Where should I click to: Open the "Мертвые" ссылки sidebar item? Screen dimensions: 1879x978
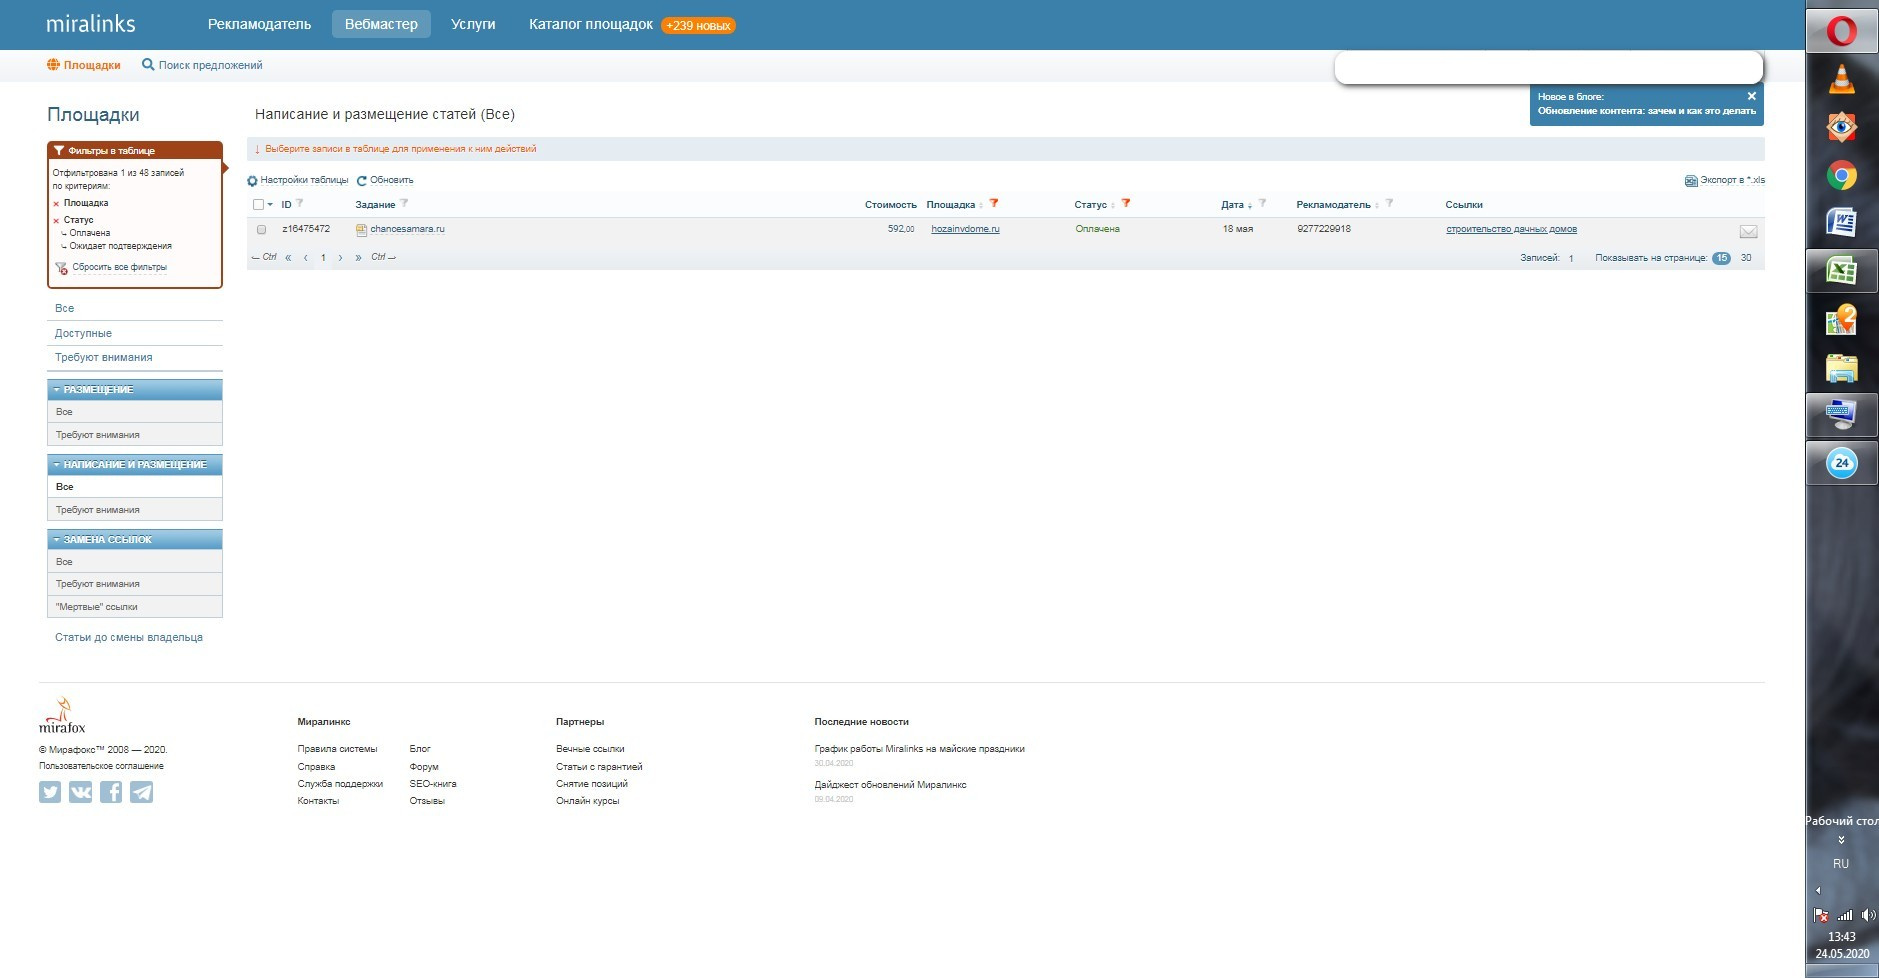click(x=97, y=607)
